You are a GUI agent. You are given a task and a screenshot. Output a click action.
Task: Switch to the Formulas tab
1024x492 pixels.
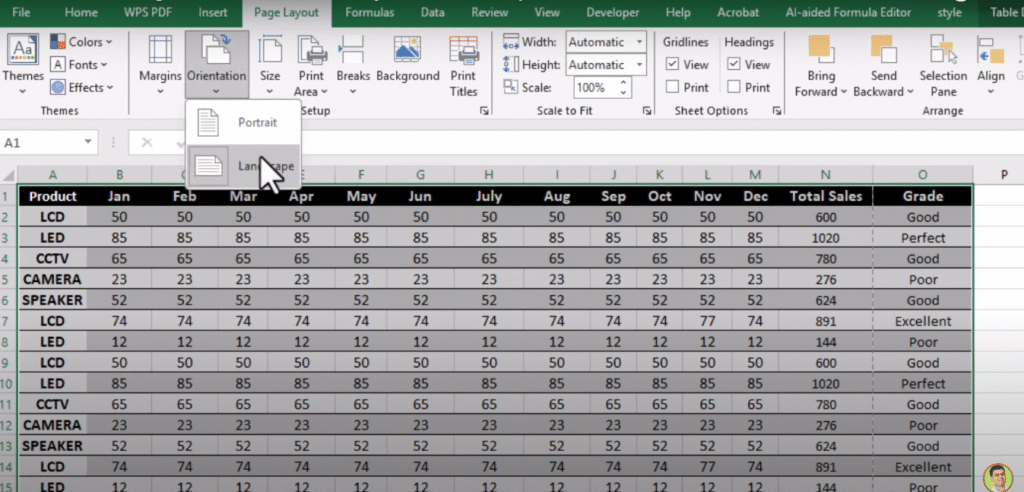[372, 12]
